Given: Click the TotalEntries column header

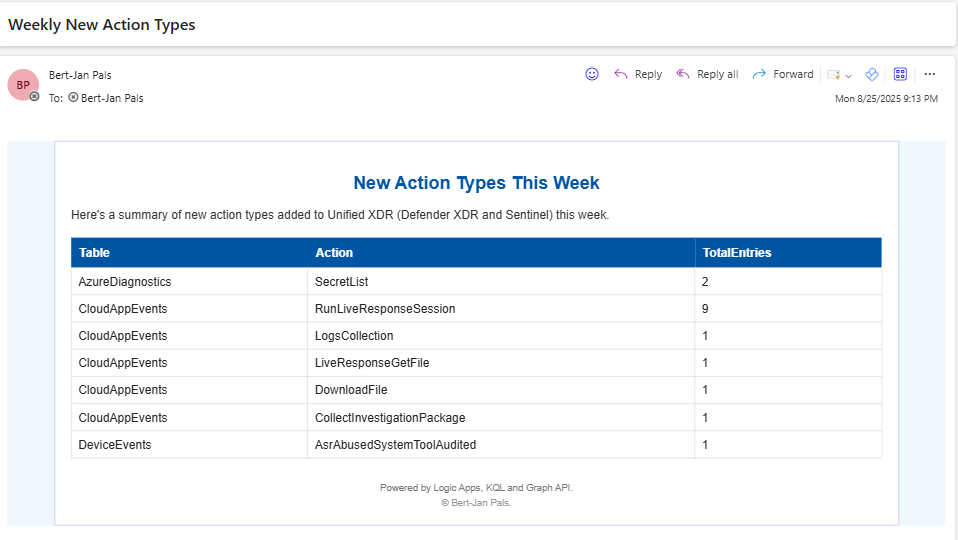Looking at the screenshot, I should (x=736, y=253).
